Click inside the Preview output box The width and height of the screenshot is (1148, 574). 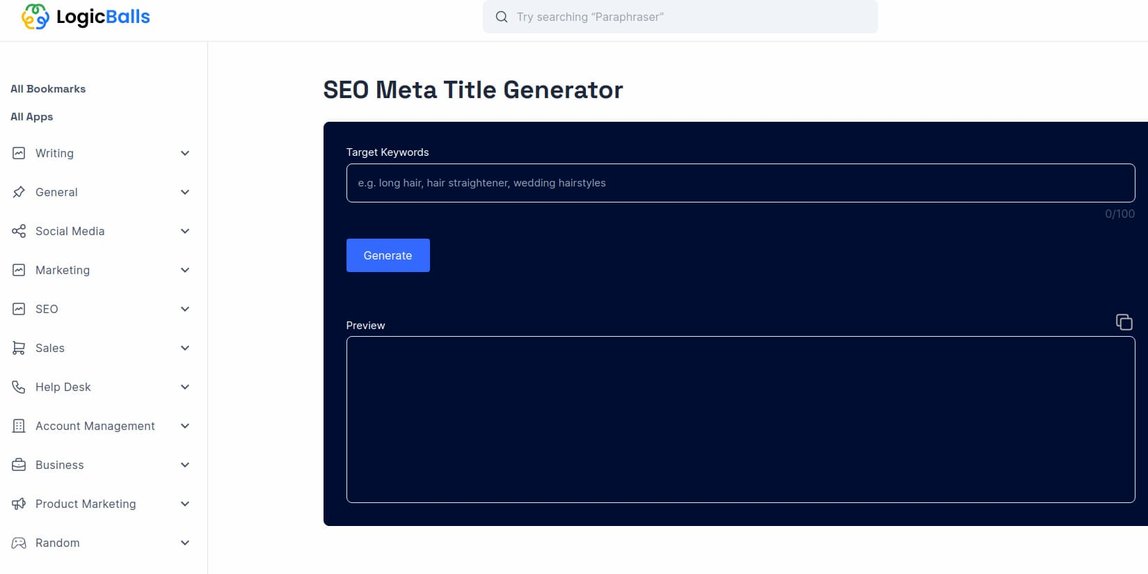pyautogui.click(x=741, y=420)
